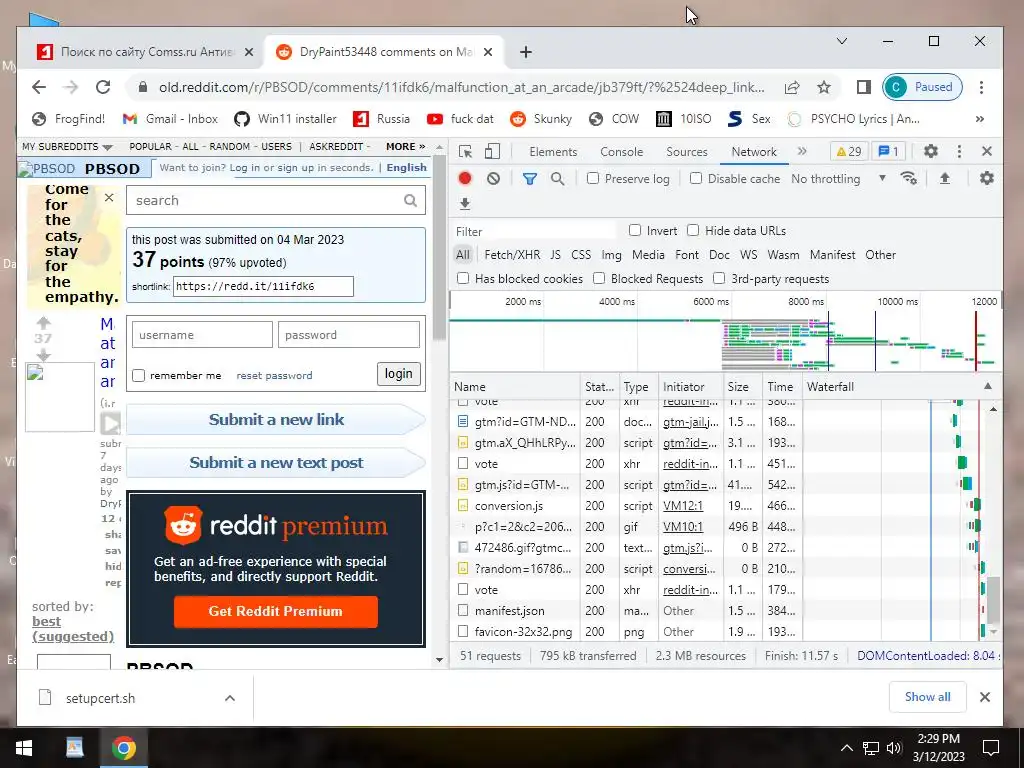
Task: Click the 1 issue message badge
Action: click(888, 152)
